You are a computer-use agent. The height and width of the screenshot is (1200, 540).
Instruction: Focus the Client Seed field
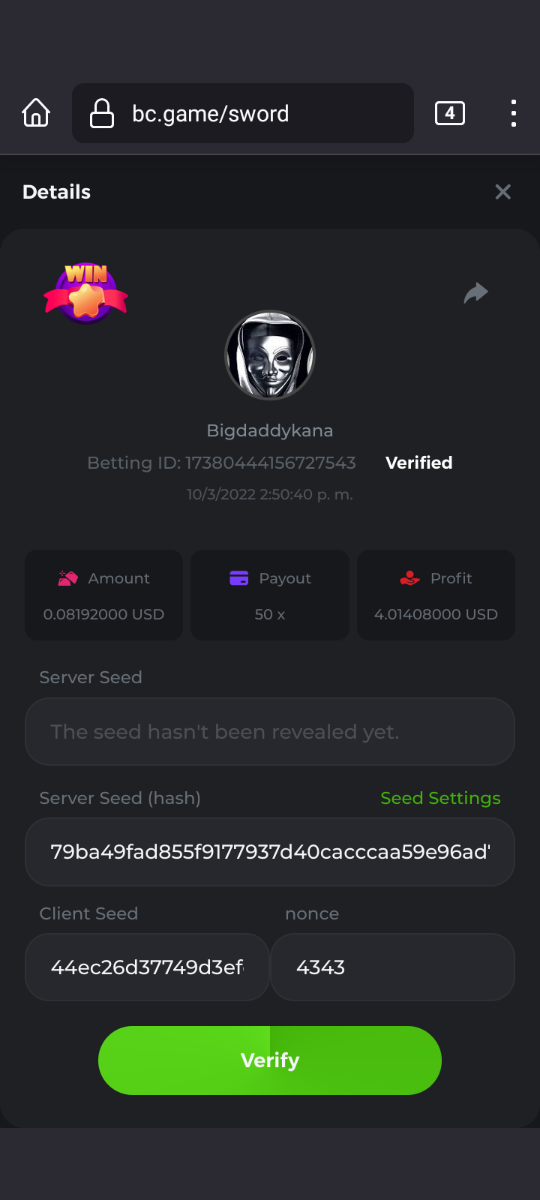click(147, 967)
